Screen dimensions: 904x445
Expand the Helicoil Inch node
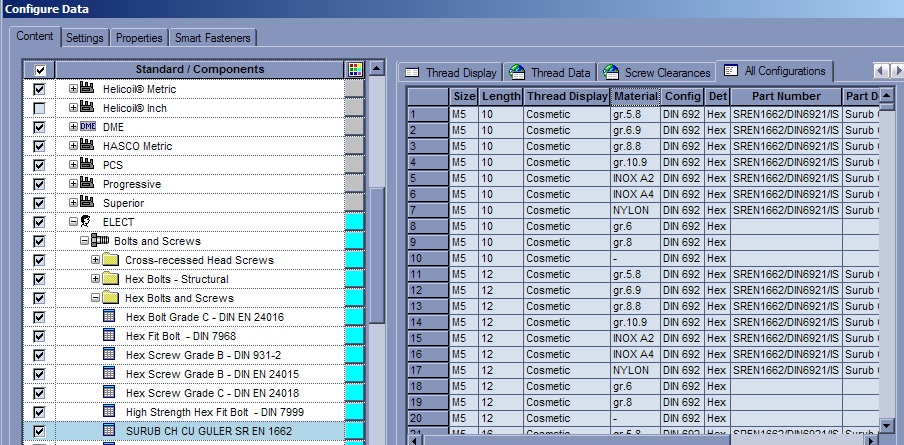click(73, 108)
